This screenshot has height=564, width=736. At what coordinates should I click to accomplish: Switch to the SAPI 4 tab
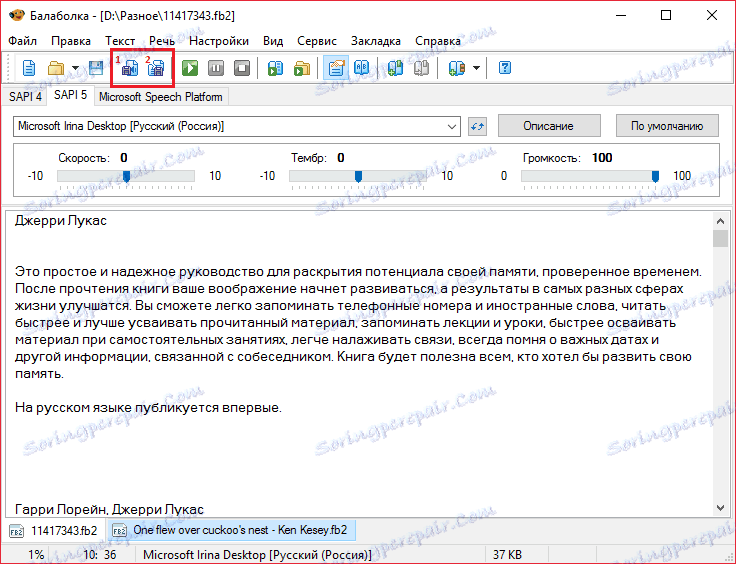[x=25, y=97]
